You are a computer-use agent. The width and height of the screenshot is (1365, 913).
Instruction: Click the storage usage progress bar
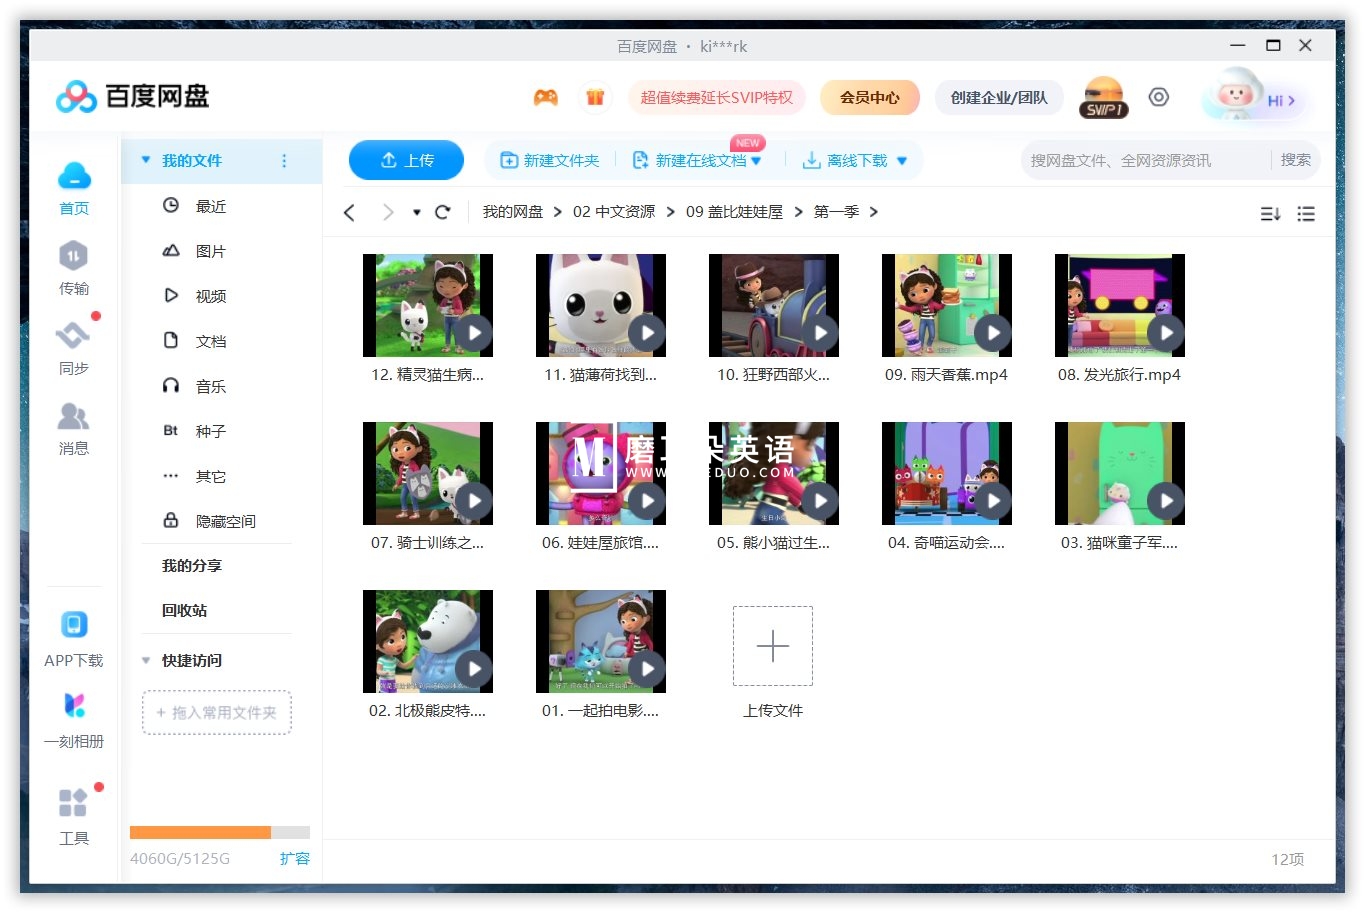pyautogui.click(x=219, y=832)
